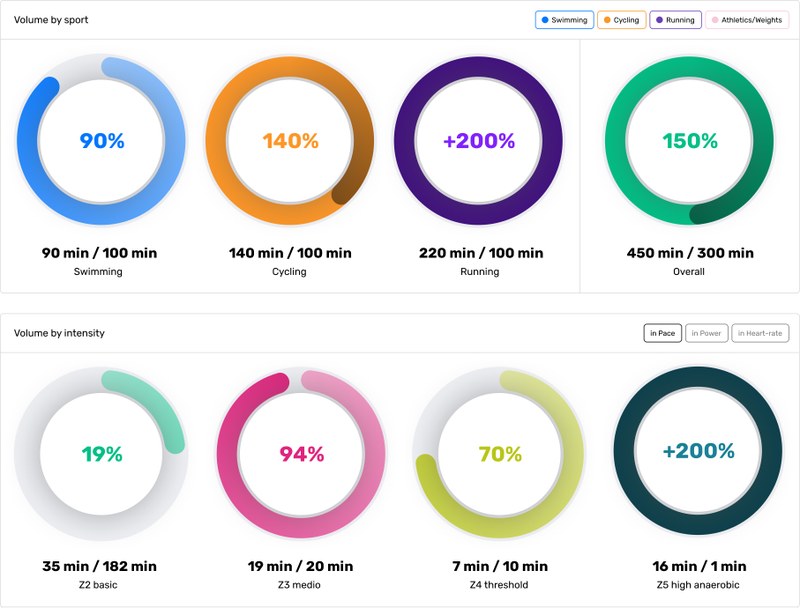Toggle the Swimming legend filter

(564, 20)
